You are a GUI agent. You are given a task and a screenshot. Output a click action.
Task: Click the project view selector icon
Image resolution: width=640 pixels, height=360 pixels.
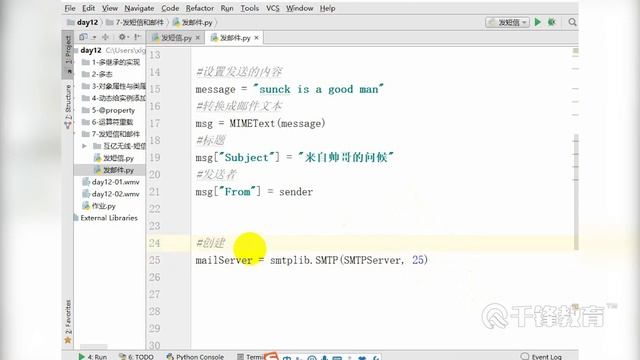84,37
